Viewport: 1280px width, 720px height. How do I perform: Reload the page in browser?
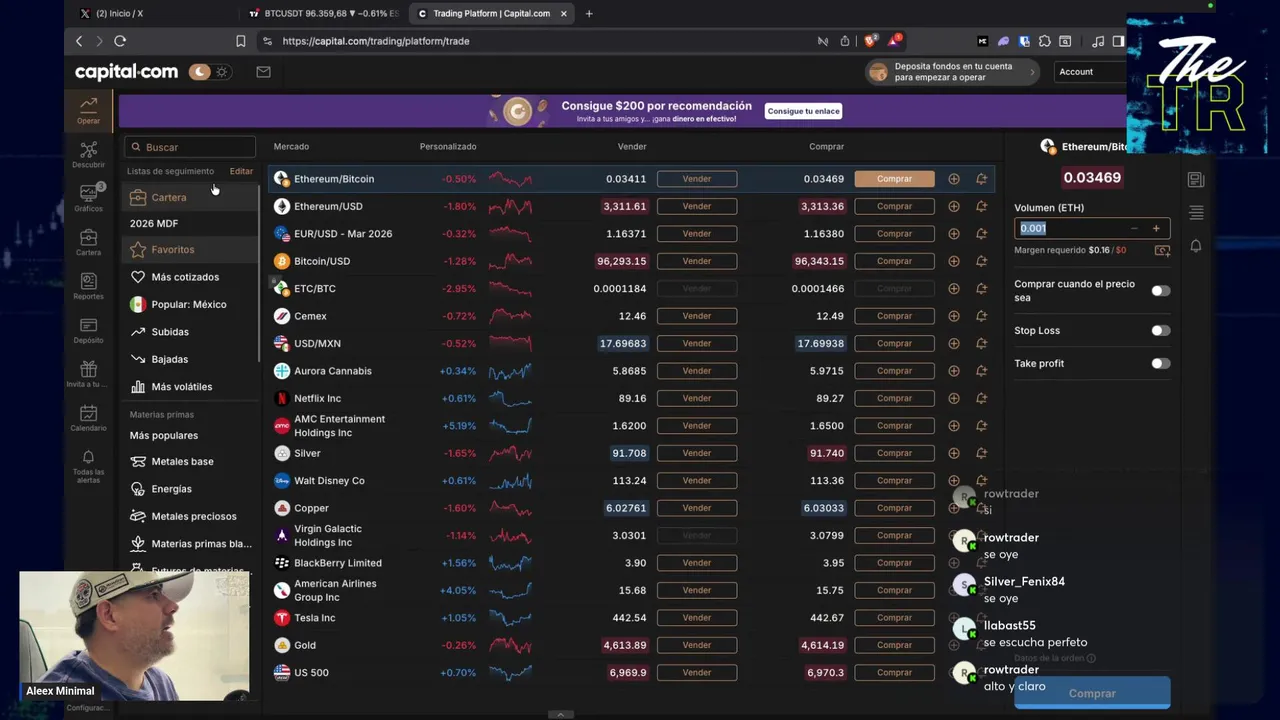click(120, 41)
